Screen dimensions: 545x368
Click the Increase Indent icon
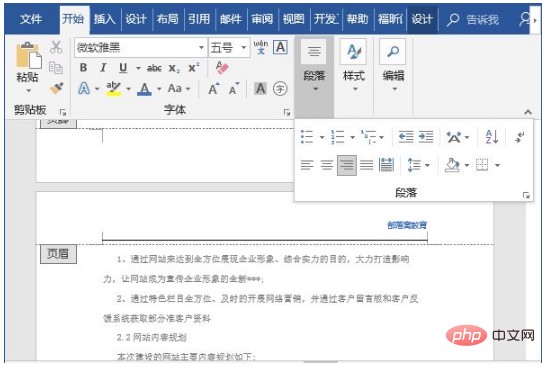tap(426, 137)
